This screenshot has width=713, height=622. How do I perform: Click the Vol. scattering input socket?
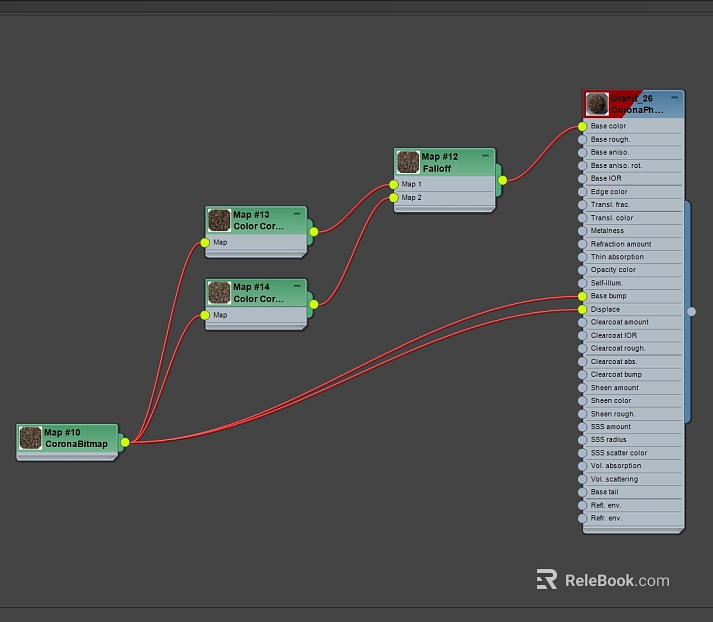(x=582, y=479)
